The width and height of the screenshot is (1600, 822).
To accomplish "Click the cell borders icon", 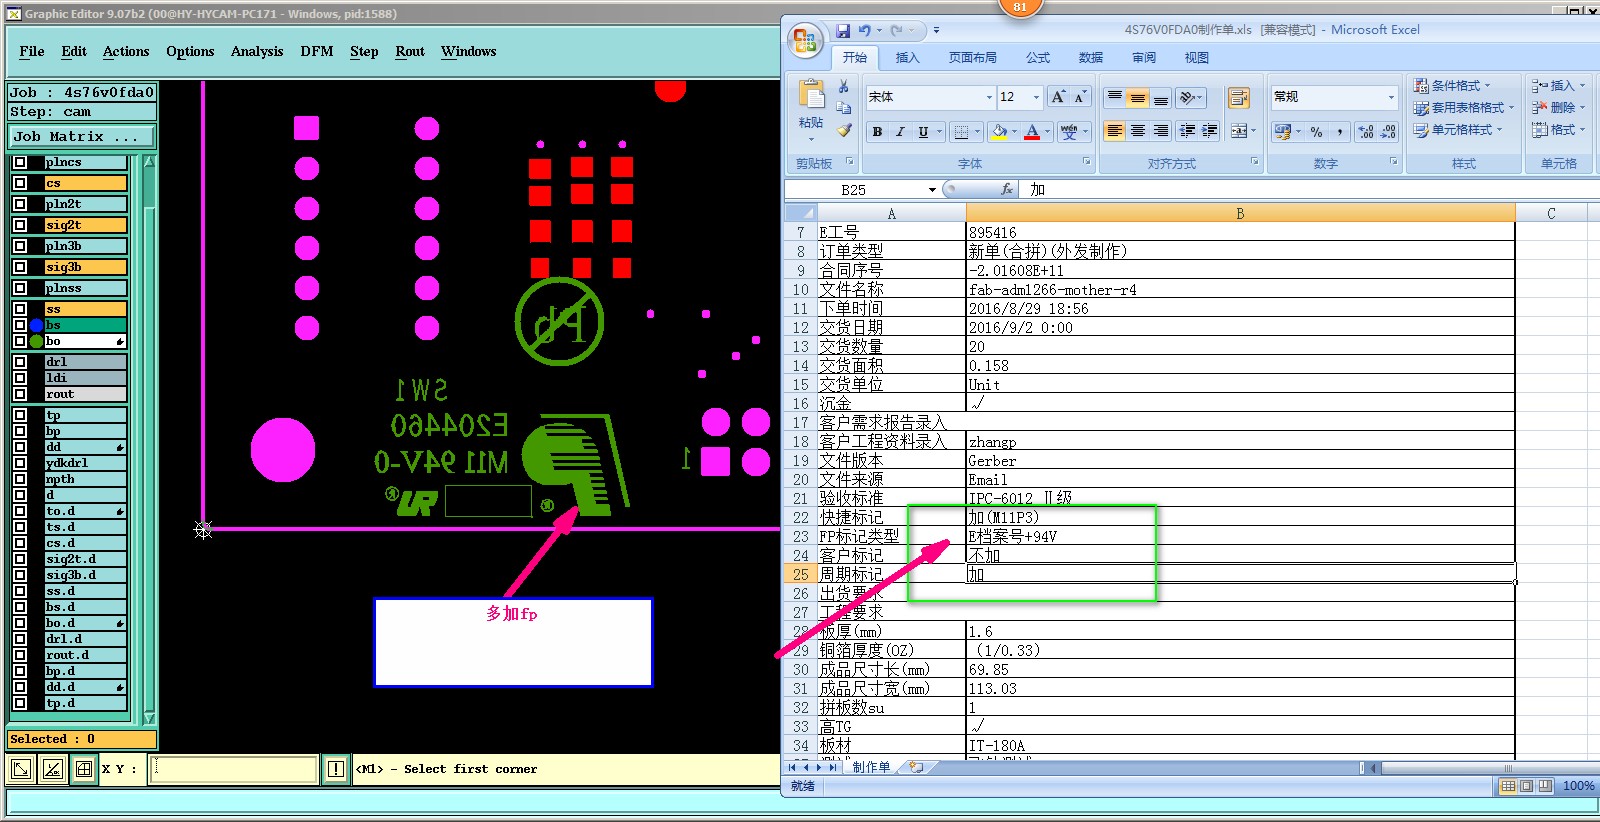I will point(960,131).
